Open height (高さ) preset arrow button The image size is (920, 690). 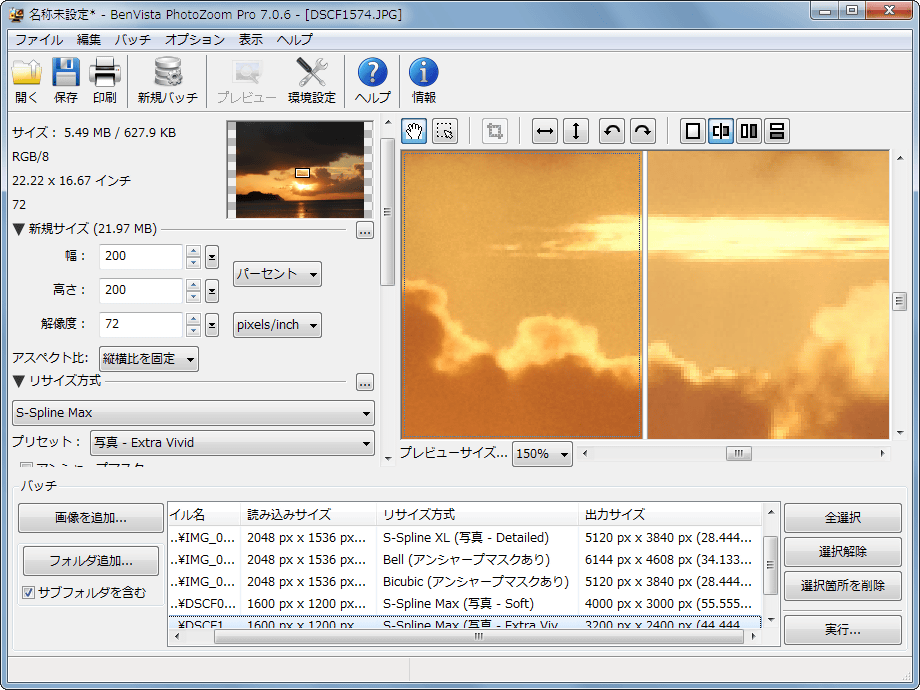(x=212, y=290)
